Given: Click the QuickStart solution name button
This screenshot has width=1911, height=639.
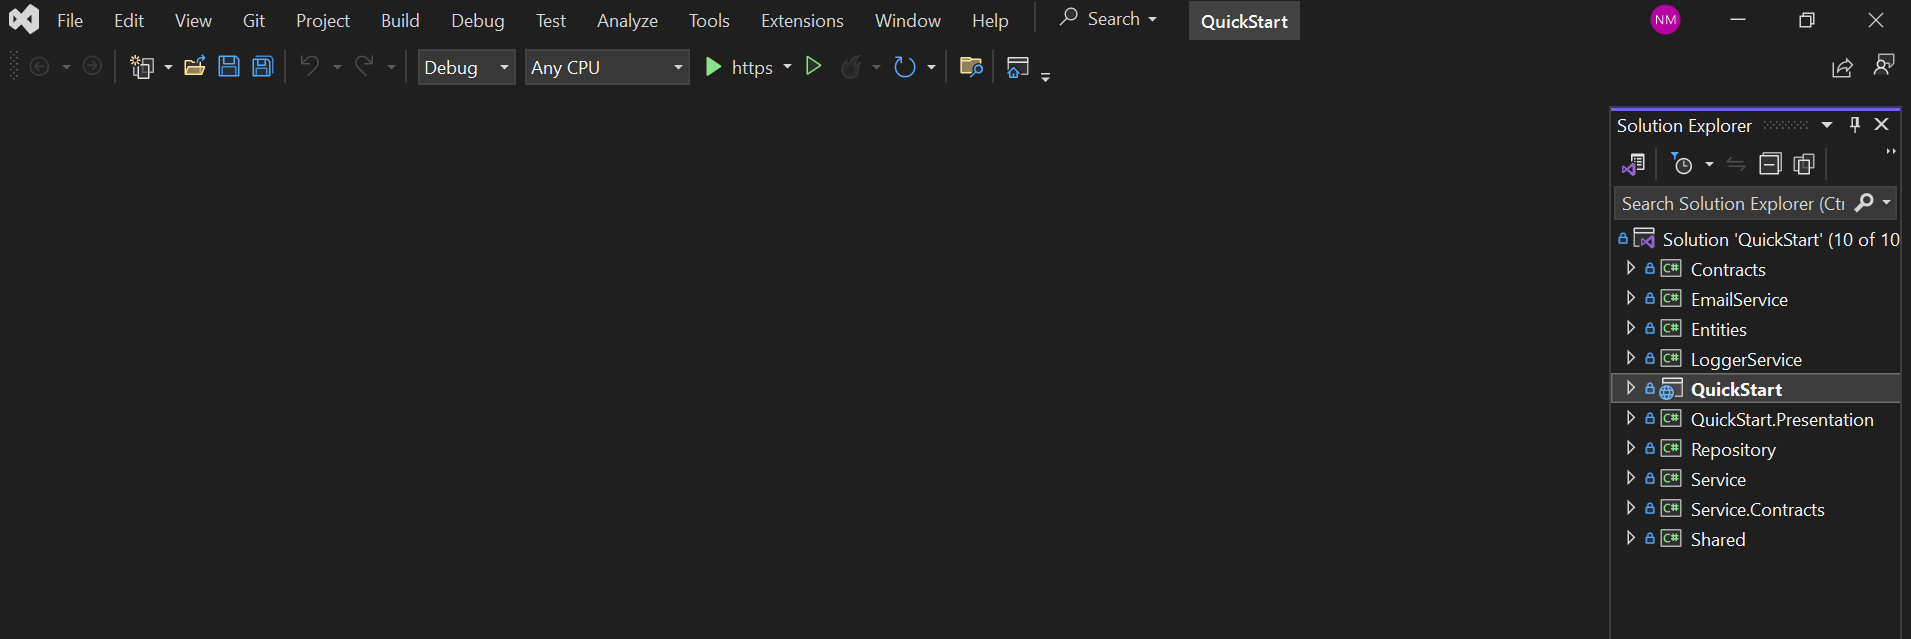Looking at the screenshot, I should click(x=1244, y=21).
